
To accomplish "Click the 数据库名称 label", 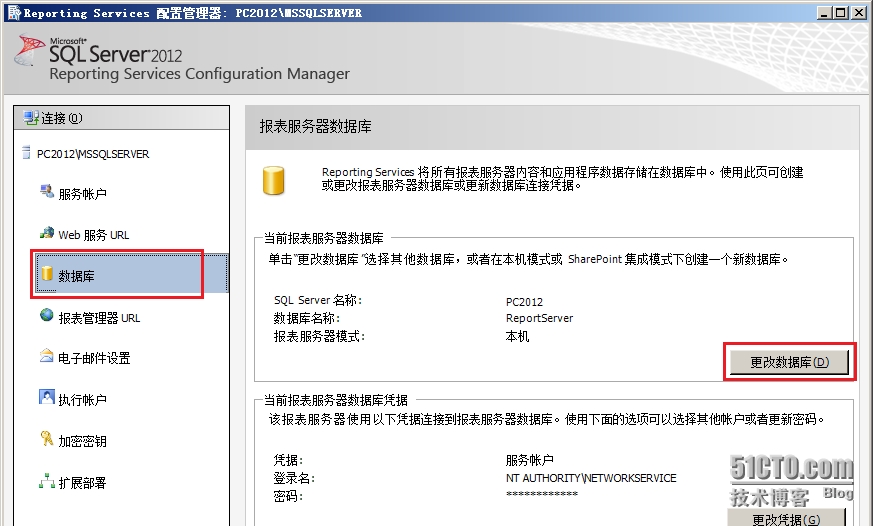I will pyautogui.click(x=307, y=318).
